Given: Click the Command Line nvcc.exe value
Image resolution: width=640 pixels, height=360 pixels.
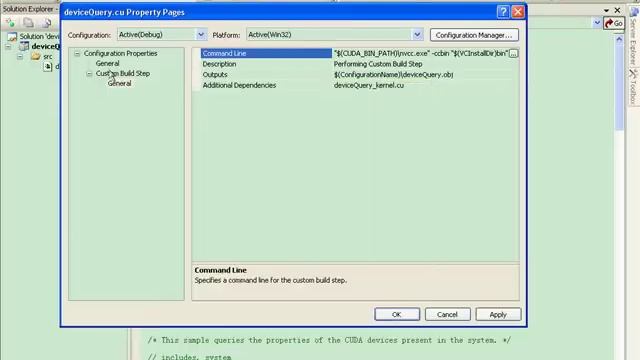Looking at the screenshot, I should click(420, 53).
